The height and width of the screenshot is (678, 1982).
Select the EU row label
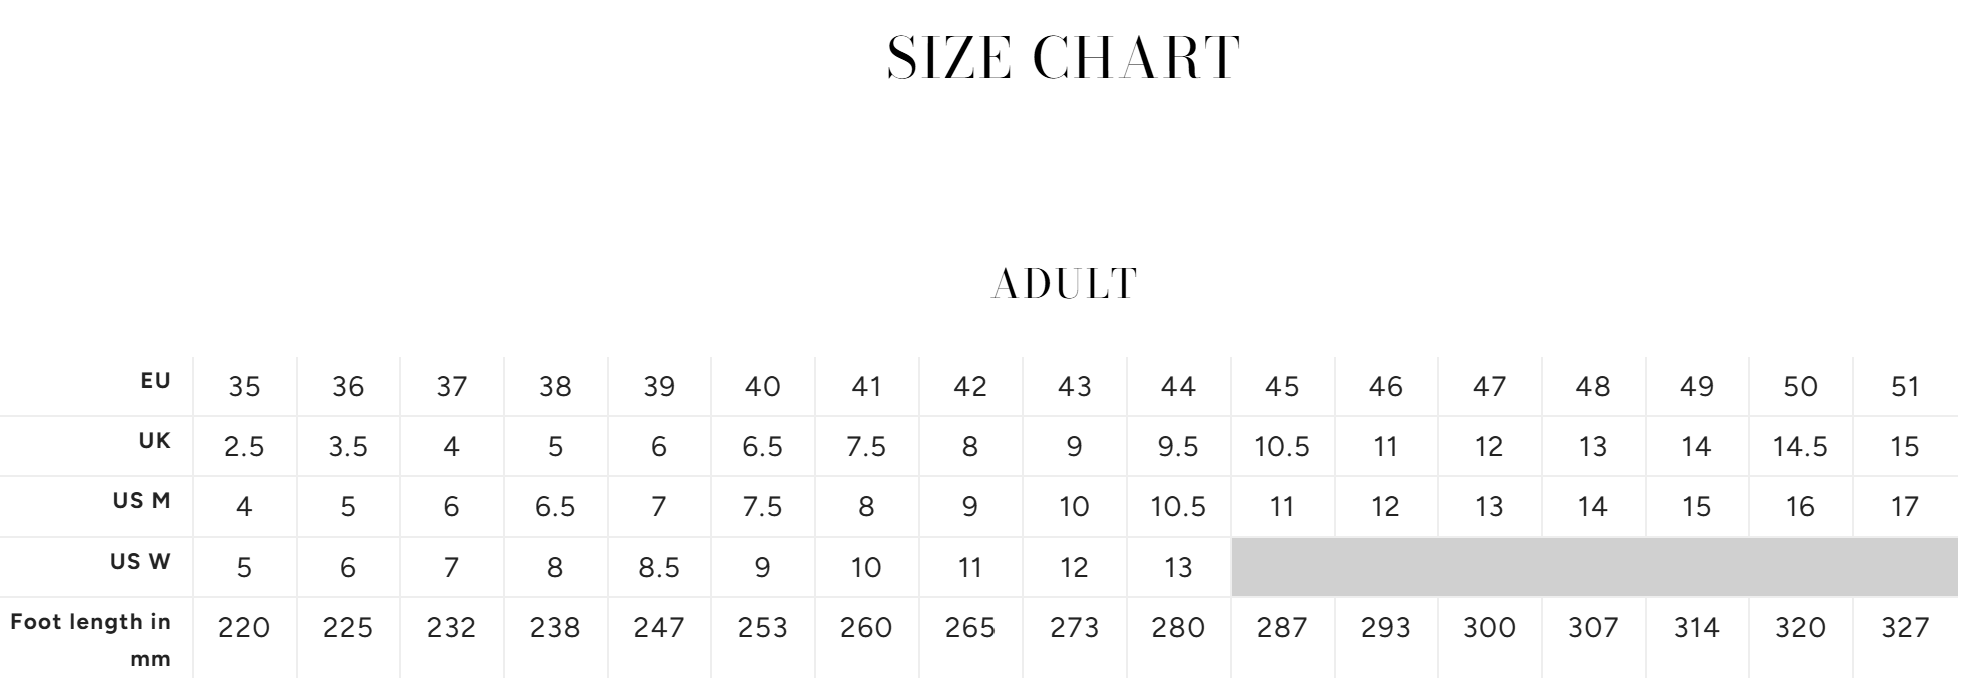[x=156, y=381]
